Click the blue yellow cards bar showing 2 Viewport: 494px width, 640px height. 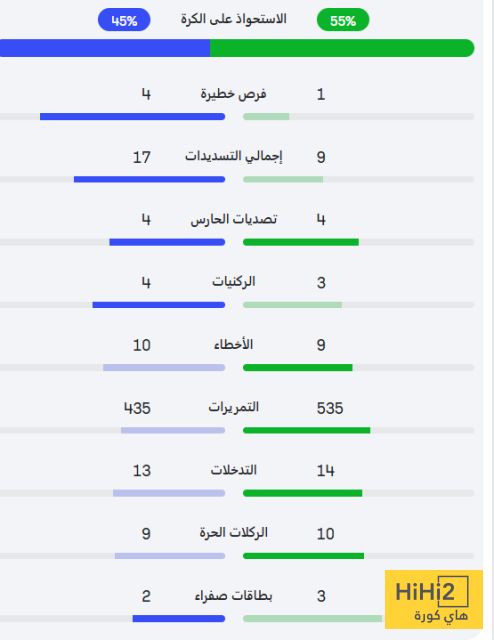tap(179, 619)
